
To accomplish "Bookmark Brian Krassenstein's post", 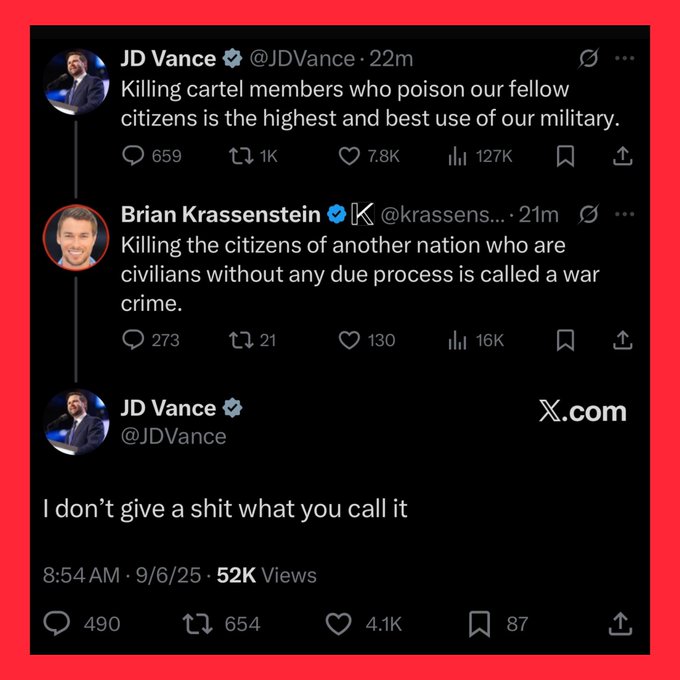I will [566, 340].
